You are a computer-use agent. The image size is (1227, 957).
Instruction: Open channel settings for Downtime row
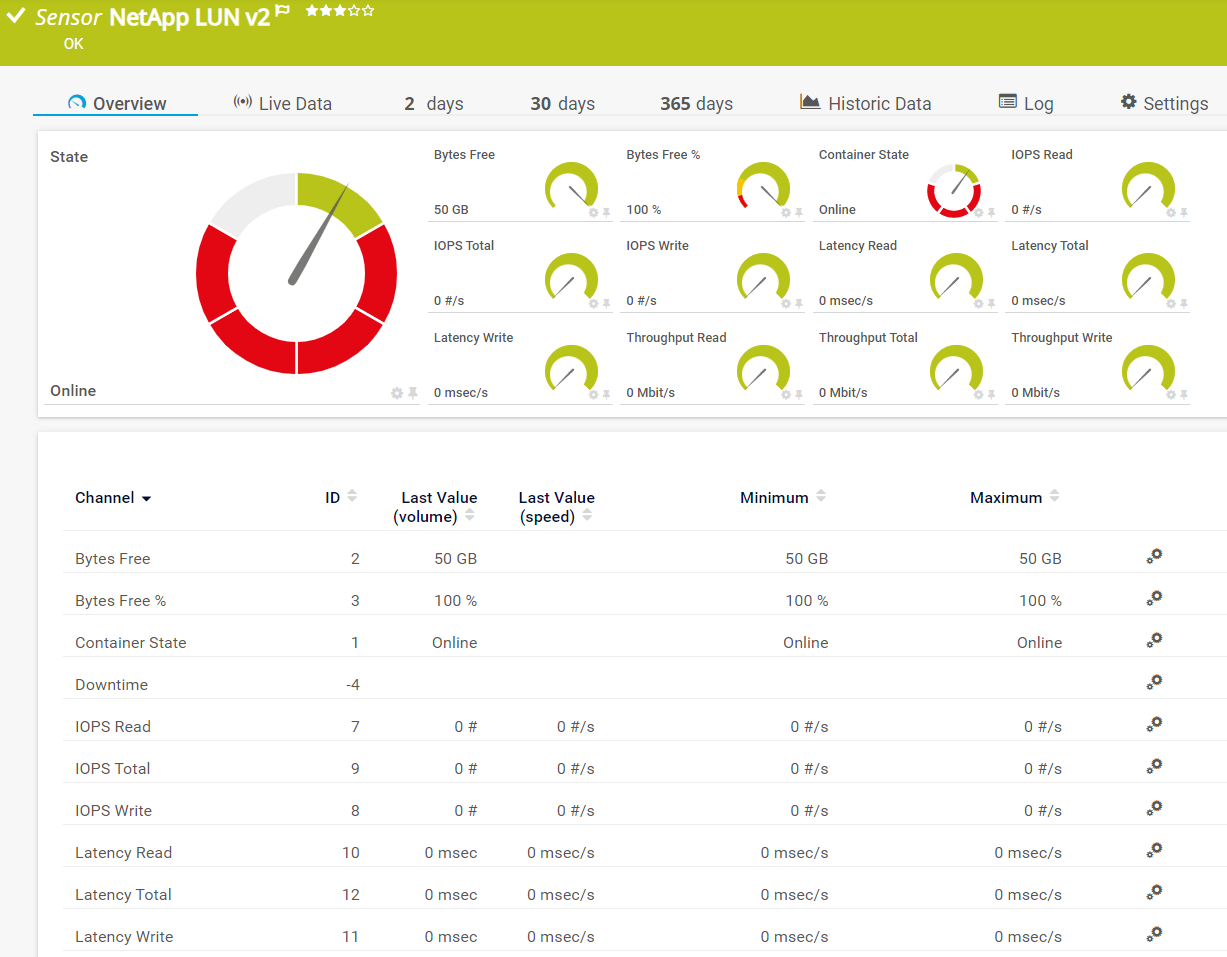tap(1154, 683)
